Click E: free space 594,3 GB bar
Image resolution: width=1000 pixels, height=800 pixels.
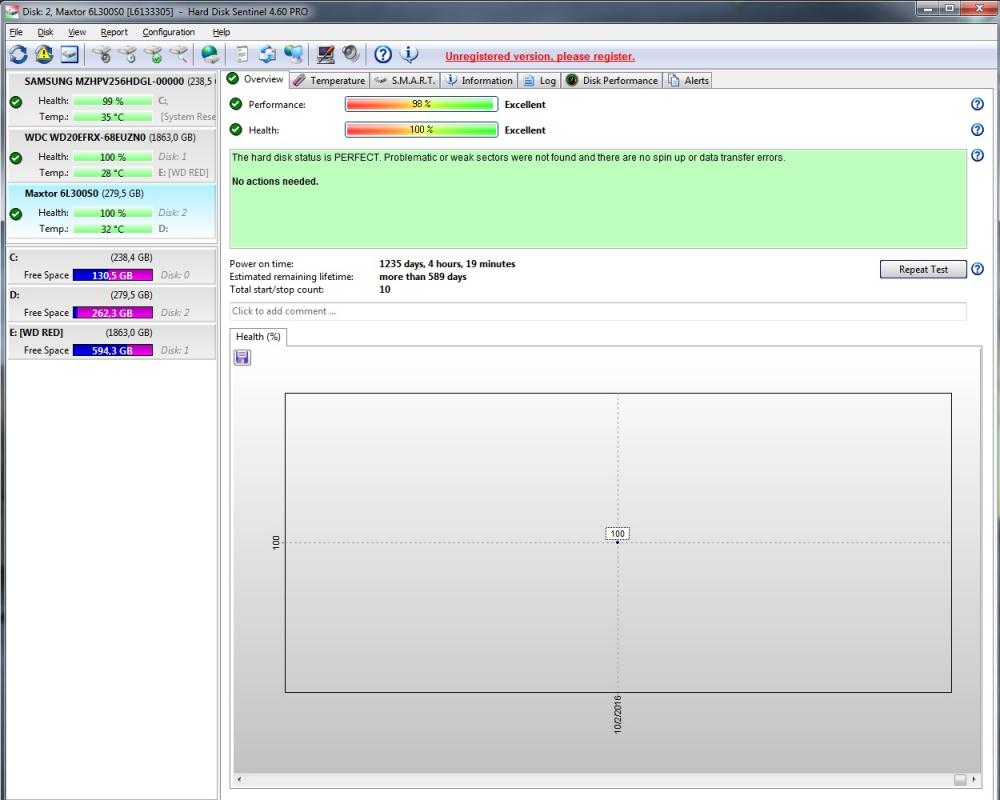pos(113,350)
